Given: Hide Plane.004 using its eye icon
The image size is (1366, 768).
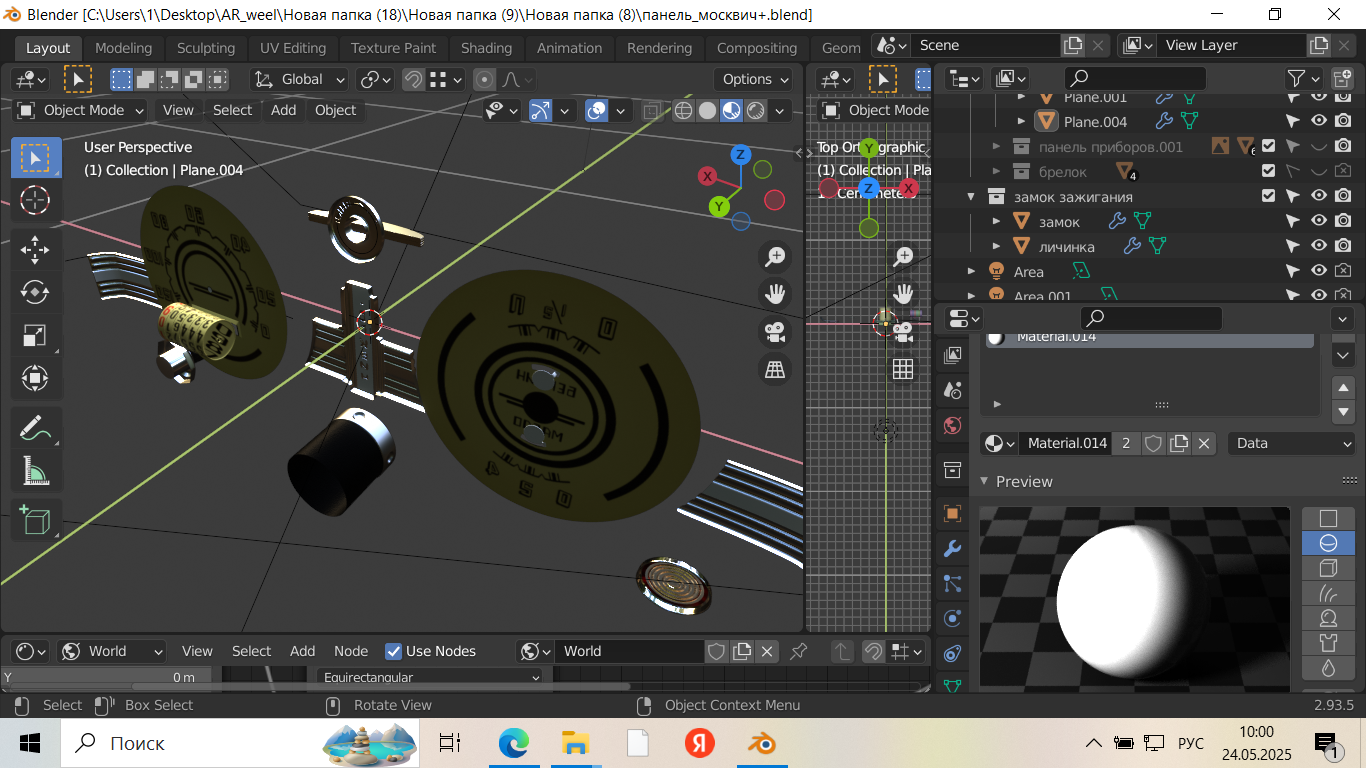Looking at the screenshot, I should [1319, 121].
